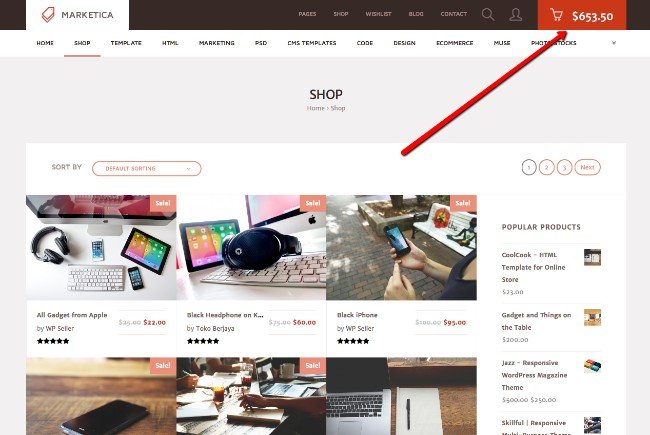Click the Next pagination button
Viewport: 650px width, 435px height.
587,167
